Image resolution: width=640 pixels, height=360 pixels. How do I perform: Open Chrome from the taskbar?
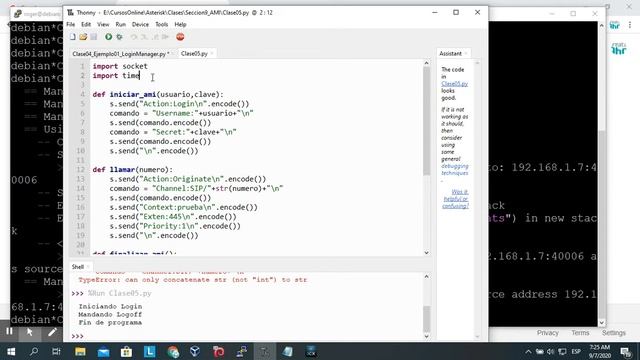click(173, 351)
